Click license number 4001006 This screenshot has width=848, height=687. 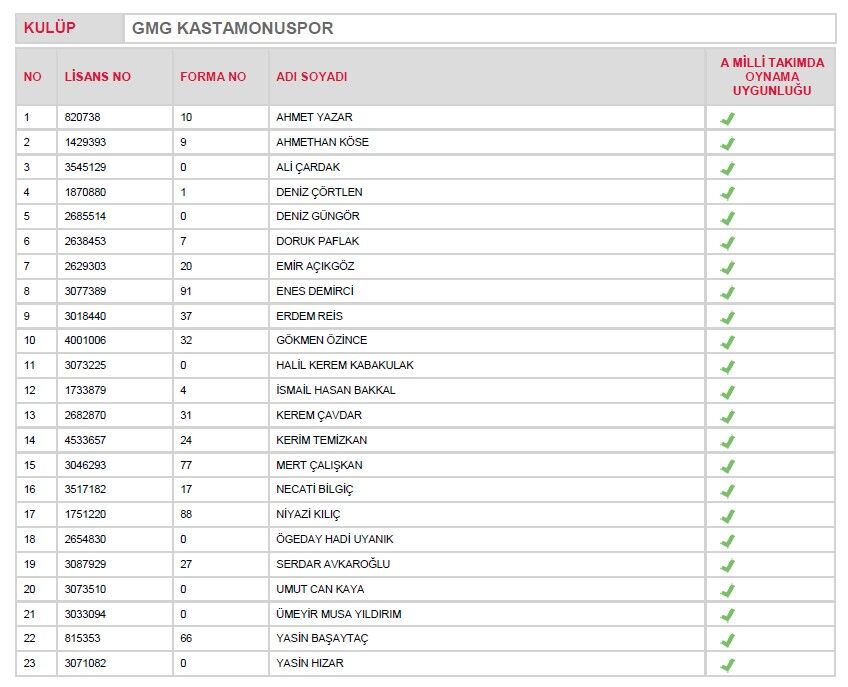coord(85,340)
